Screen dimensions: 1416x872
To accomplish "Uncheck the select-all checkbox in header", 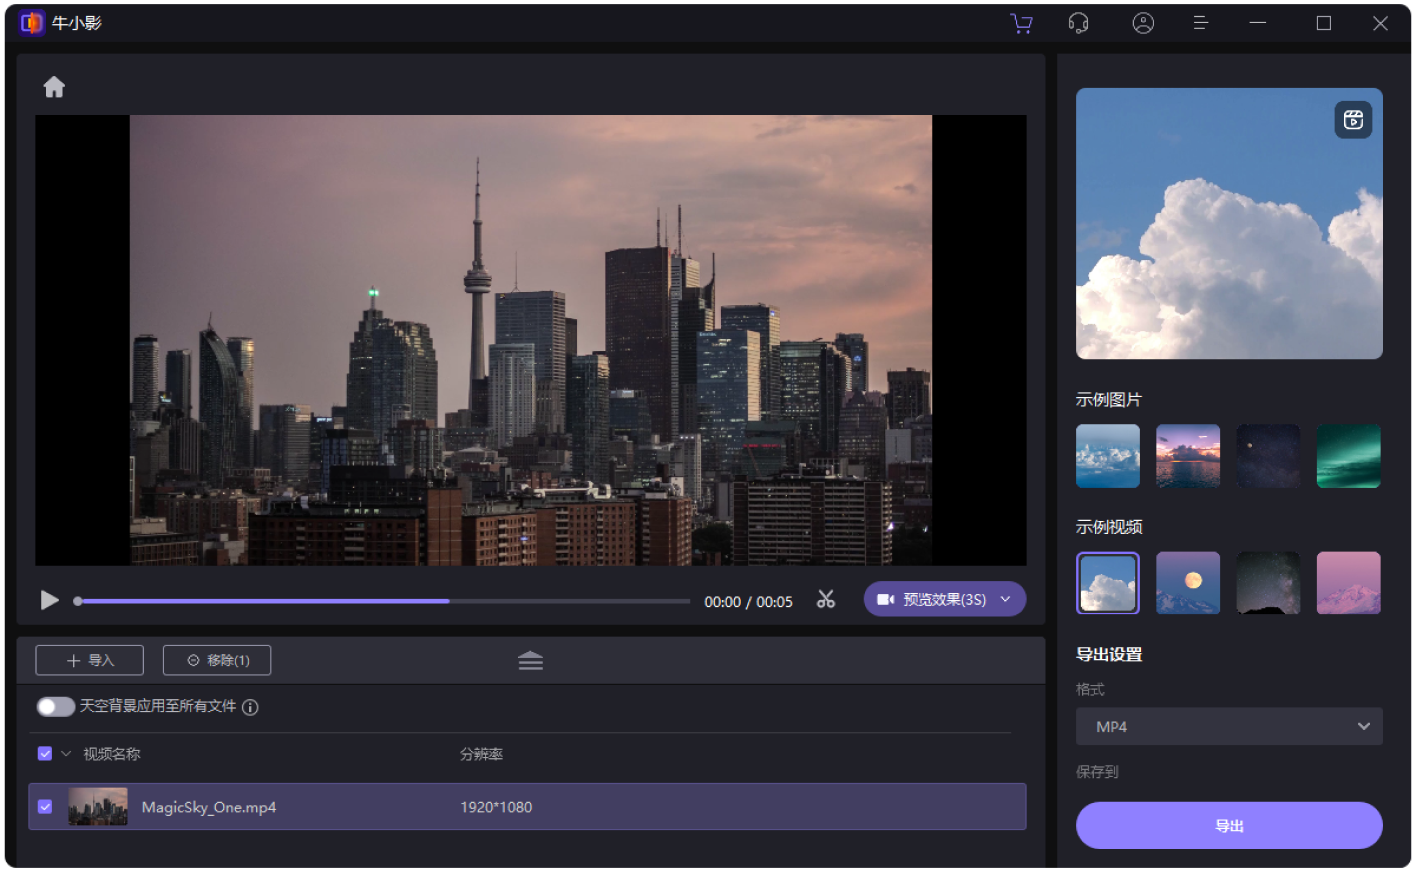I will (x=45, y=754).
